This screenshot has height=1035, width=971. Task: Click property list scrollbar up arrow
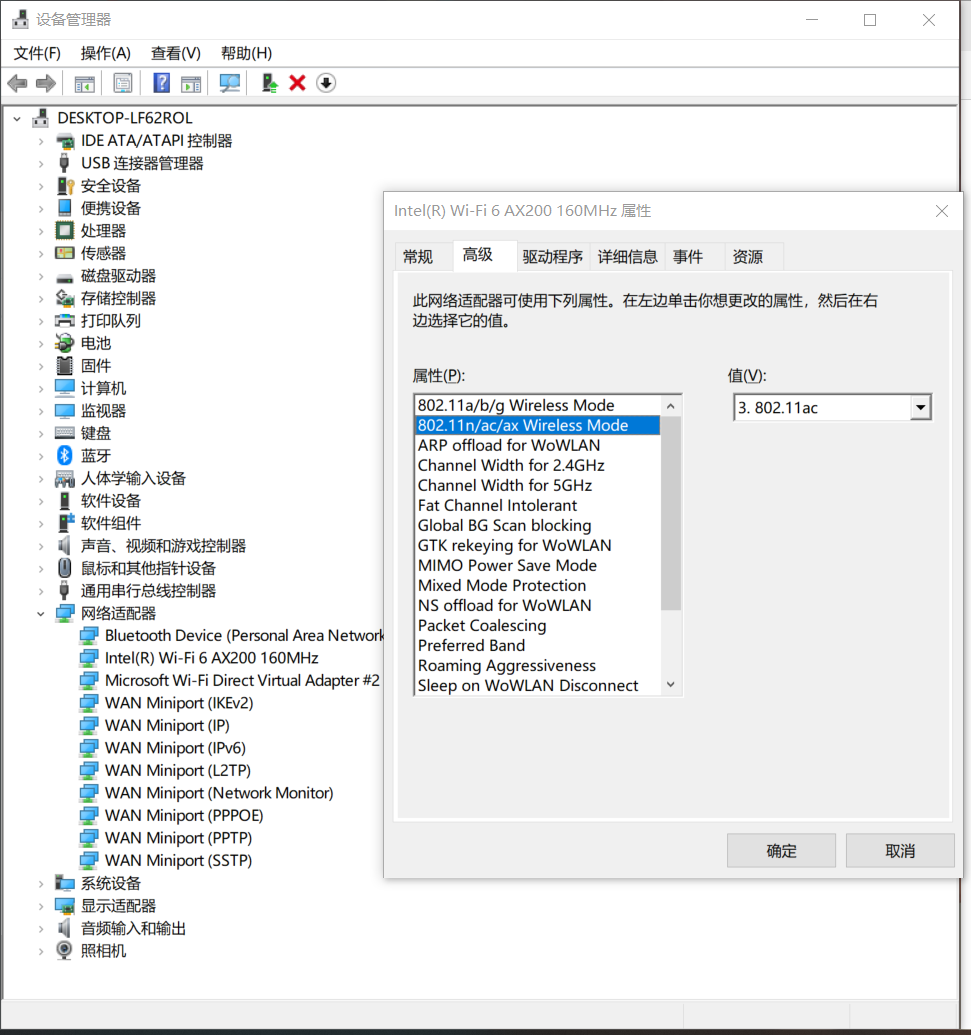671,406
